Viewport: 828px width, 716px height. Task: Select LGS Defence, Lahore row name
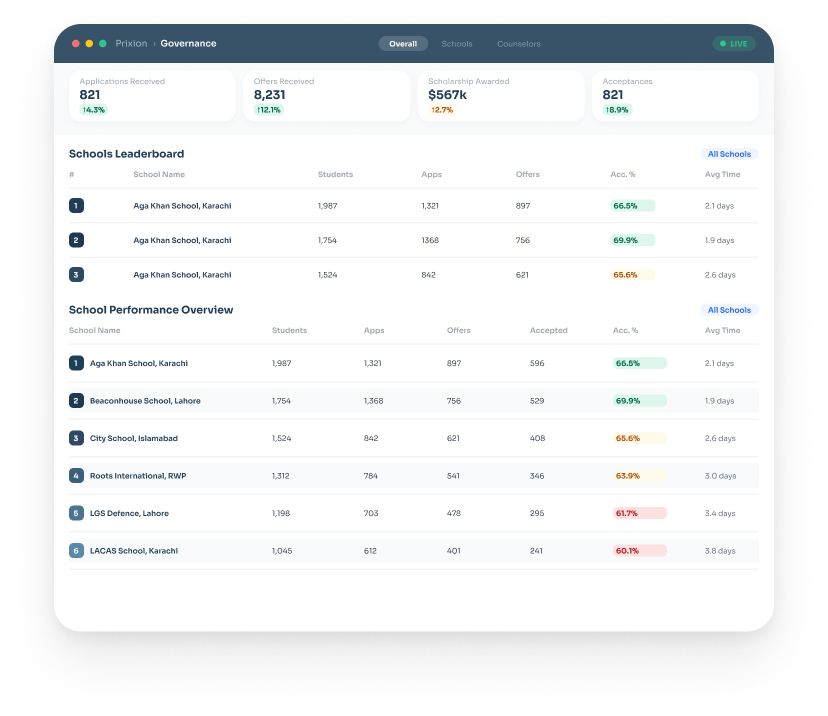tap(129, 513)
